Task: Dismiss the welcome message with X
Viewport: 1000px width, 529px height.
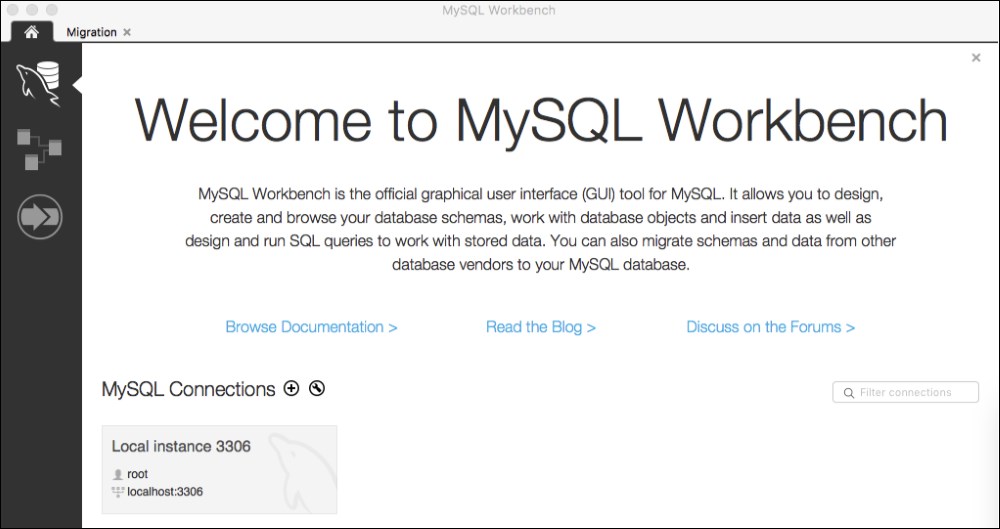Action: pos(976,58)
